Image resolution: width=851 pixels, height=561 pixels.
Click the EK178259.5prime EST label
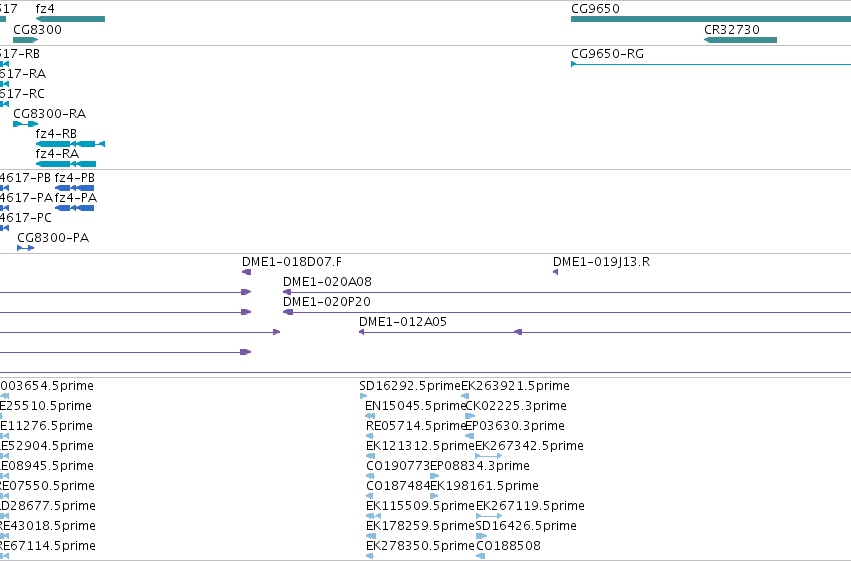pyautogui.click(x=421, y=526)
